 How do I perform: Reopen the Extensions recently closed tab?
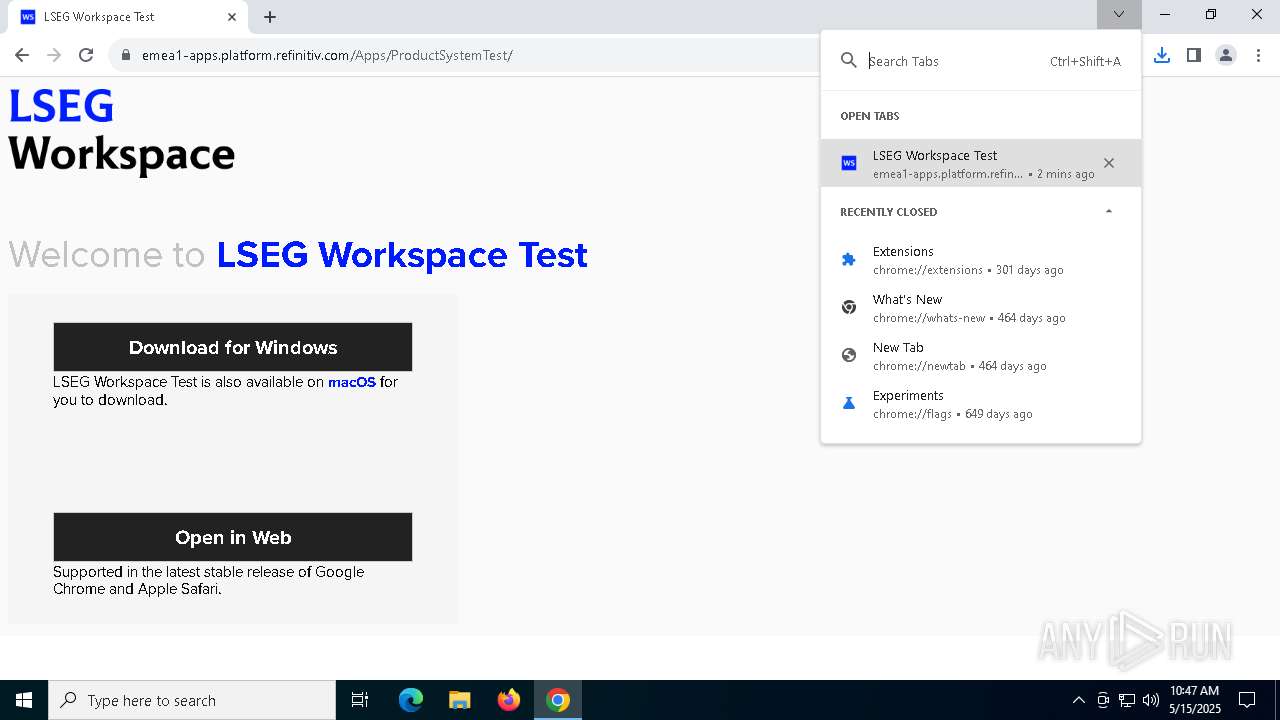click(980, 260)
